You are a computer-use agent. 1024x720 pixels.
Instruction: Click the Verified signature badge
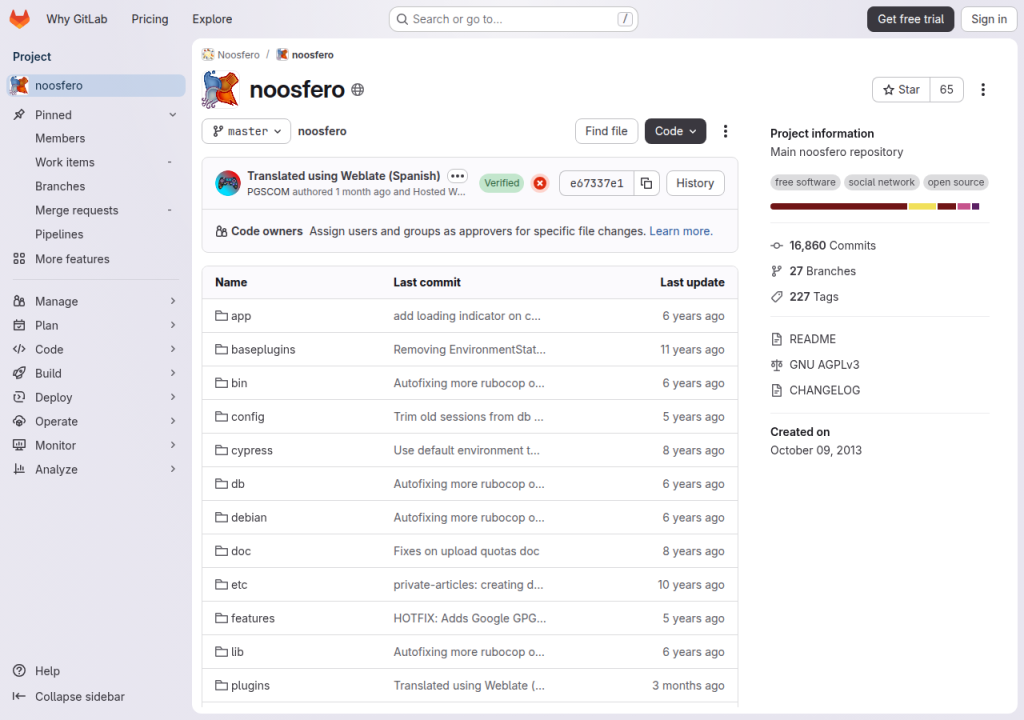click(502, 184)
